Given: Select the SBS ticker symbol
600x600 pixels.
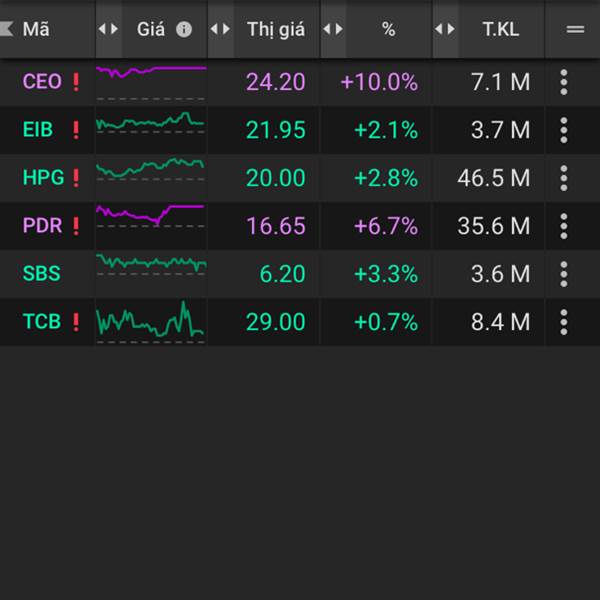Looking at the screenshot, I should [41, 274].
